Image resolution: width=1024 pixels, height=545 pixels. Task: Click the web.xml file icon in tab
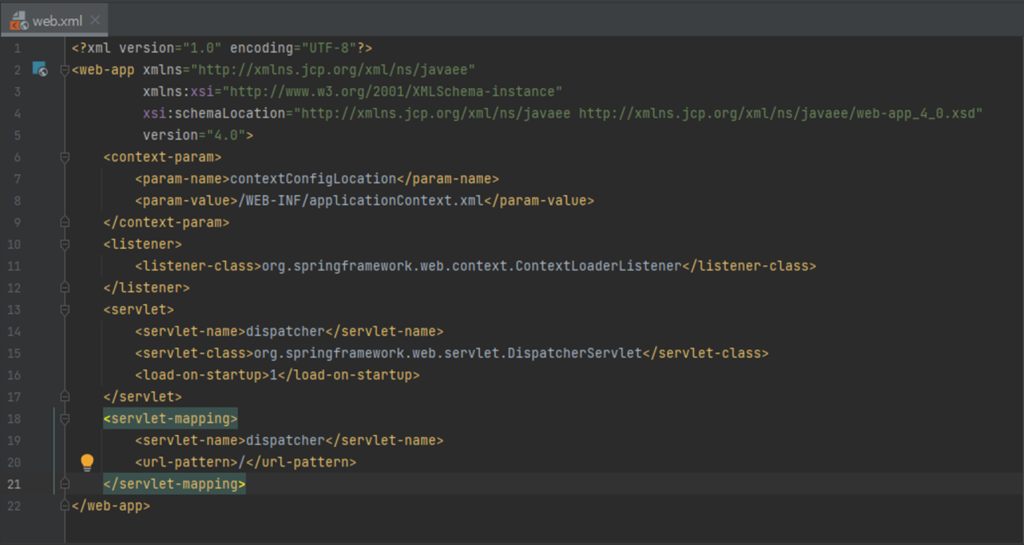pyautogui.click(x=17, y=20)
